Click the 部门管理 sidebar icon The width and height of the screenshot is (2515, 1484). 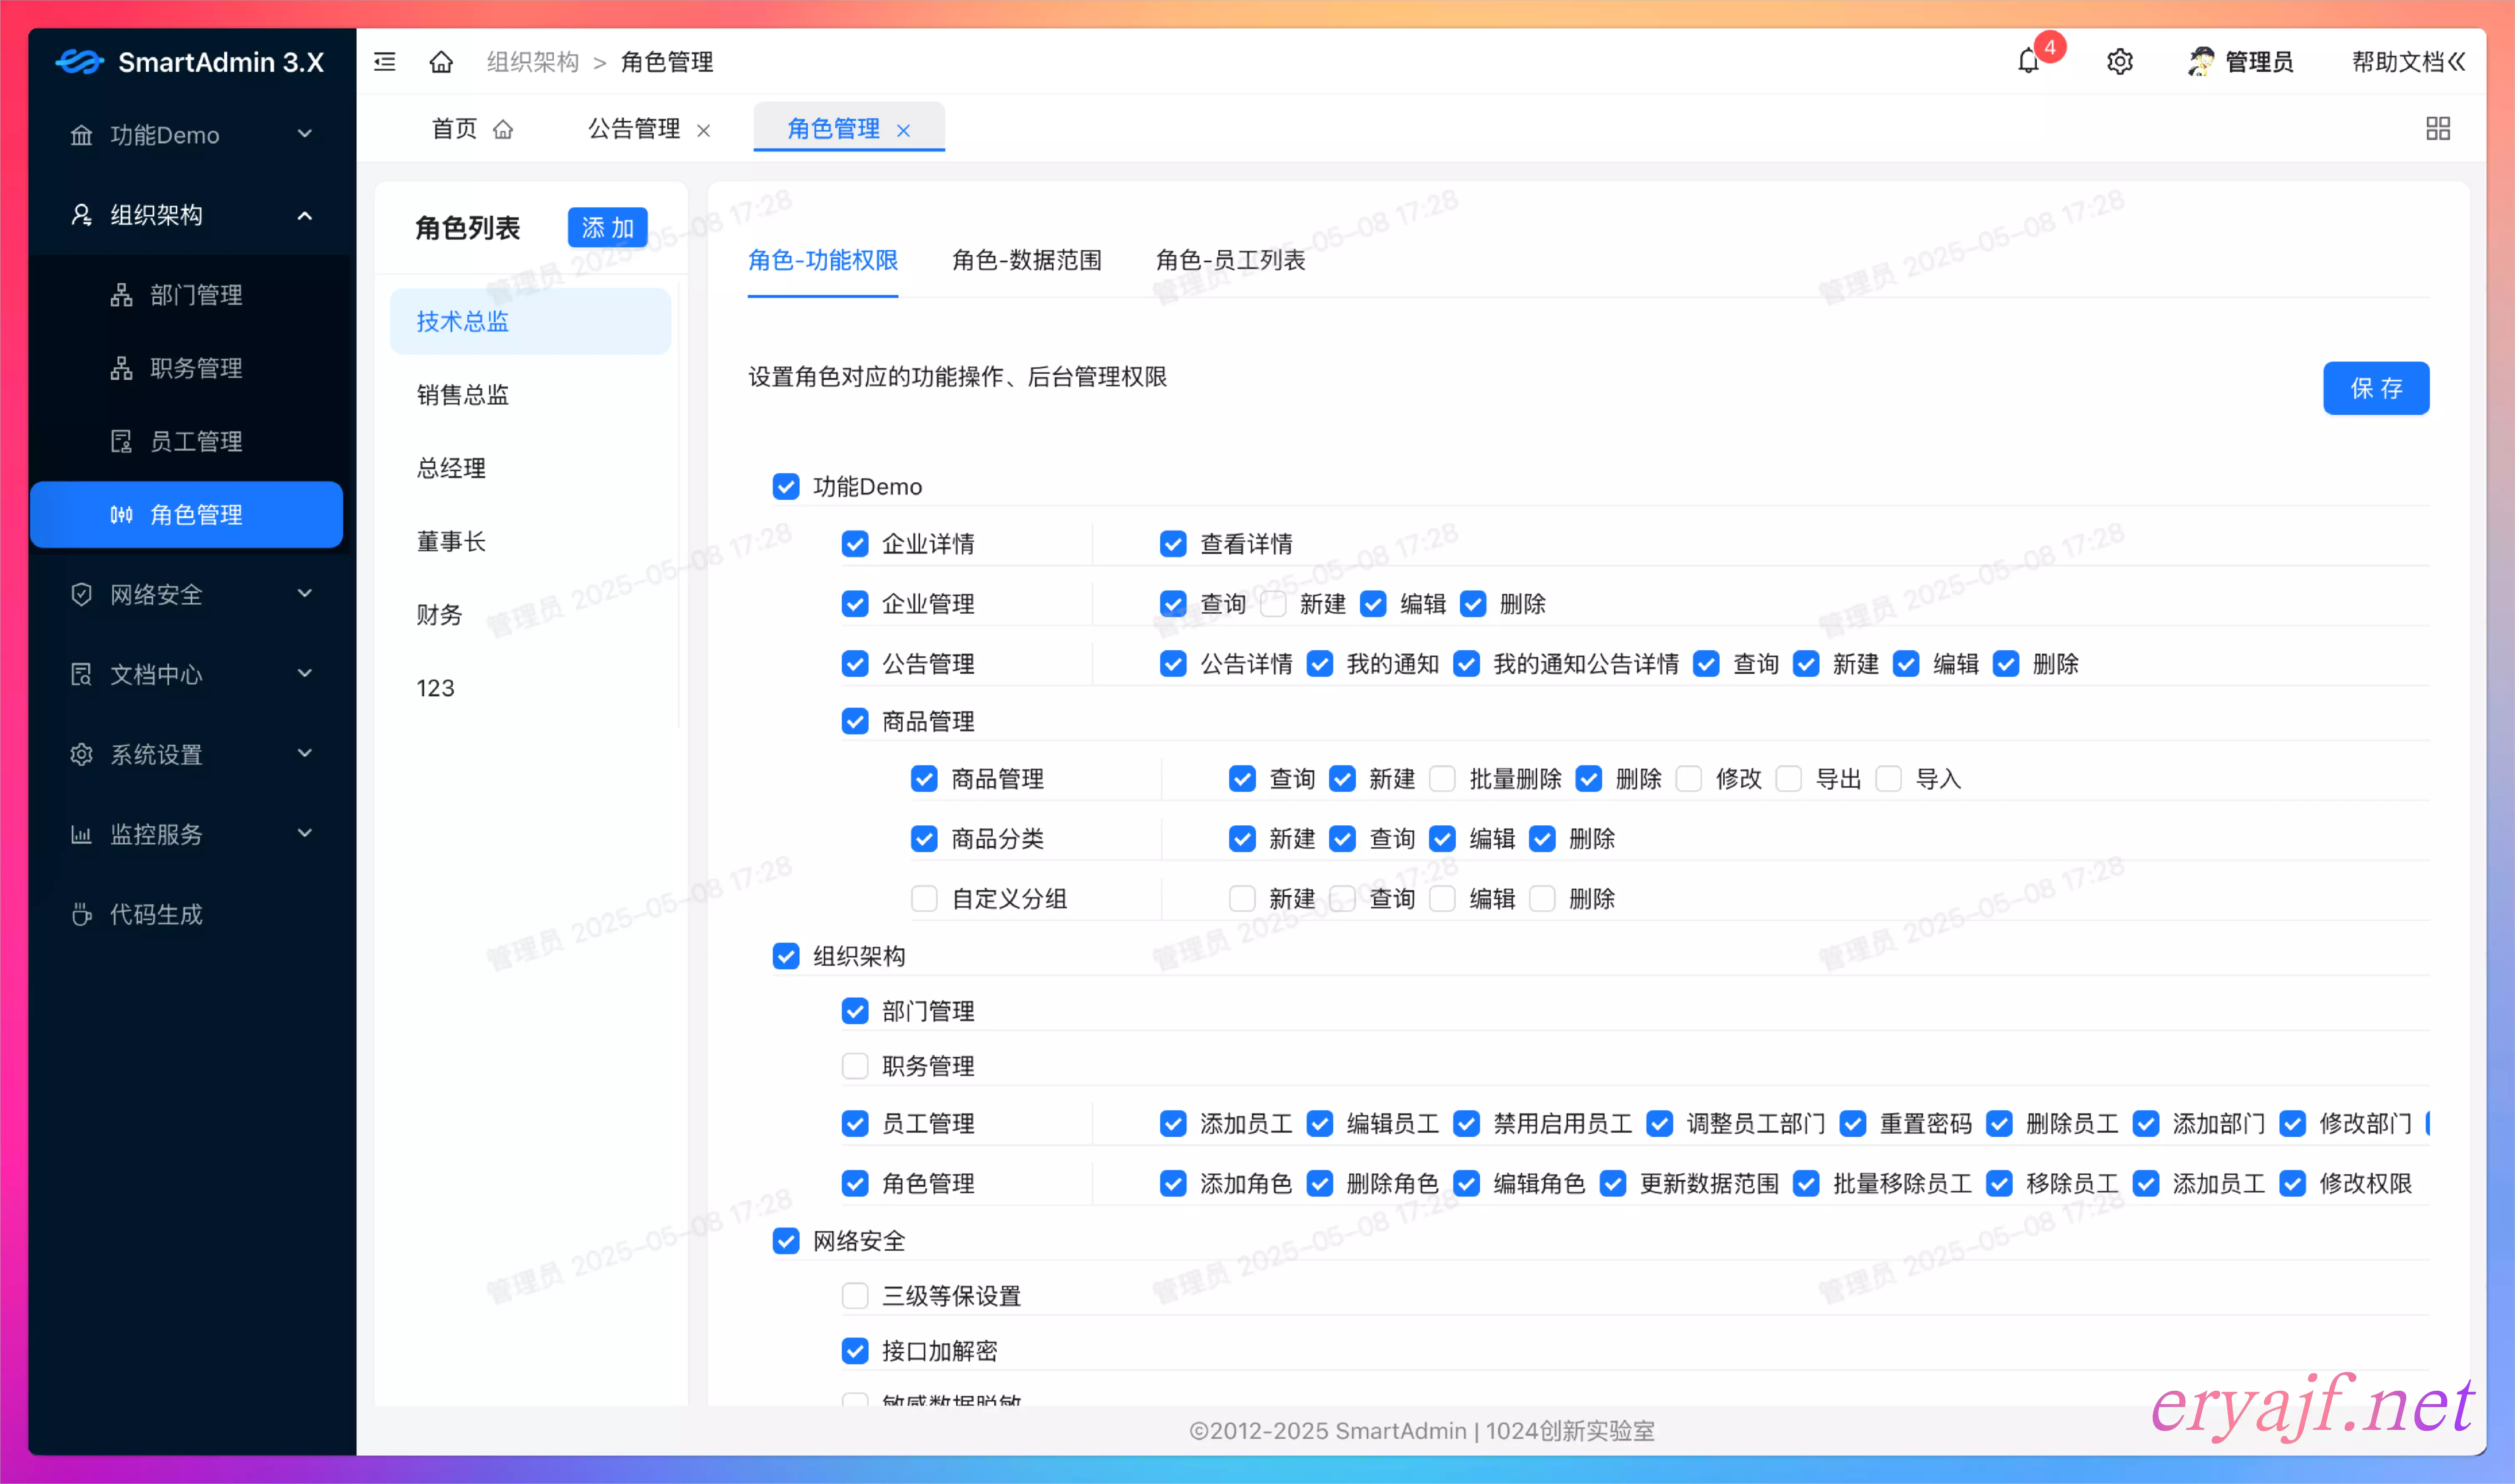pyautogui.click(x=121, y=295)
